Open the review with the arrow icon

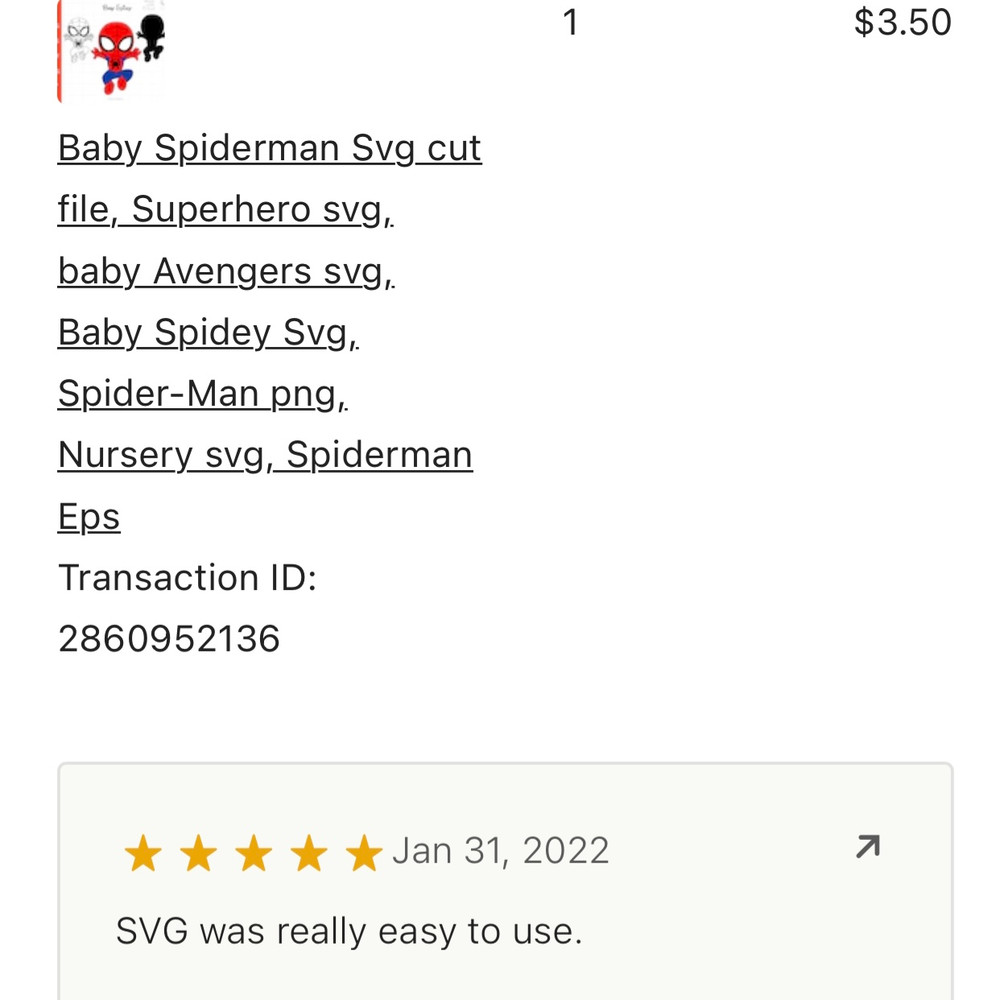[867, 848]
